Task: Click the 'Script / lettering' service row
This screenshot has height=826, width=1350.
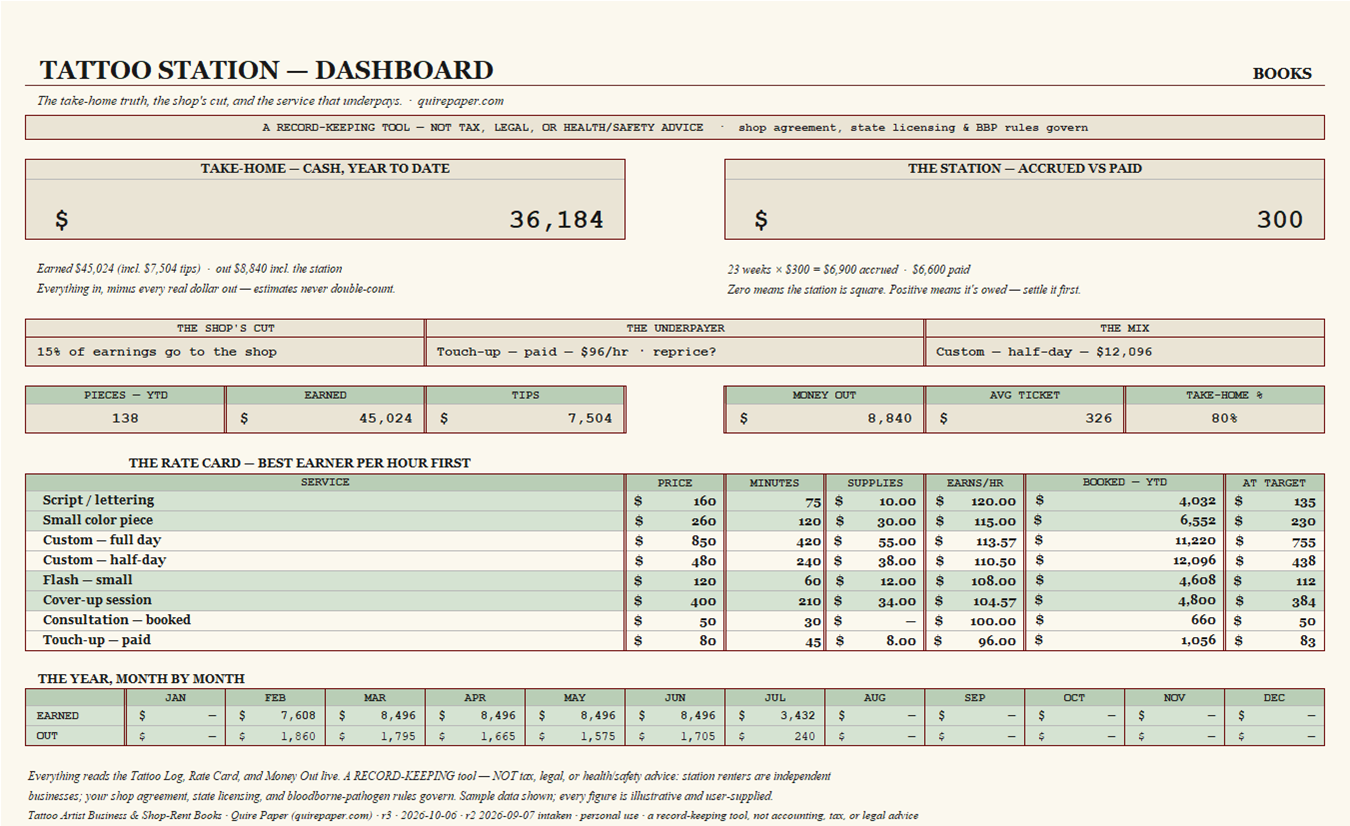Action: click(x=675, y=501)
